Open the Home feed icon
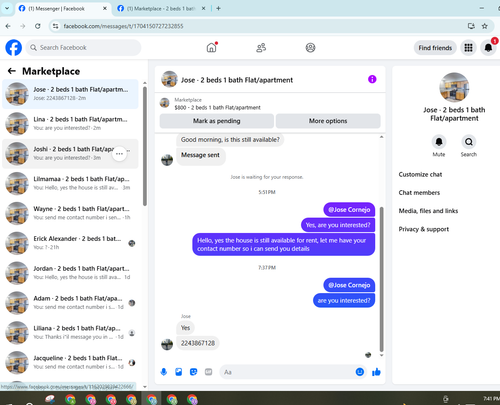 (211, 48)
